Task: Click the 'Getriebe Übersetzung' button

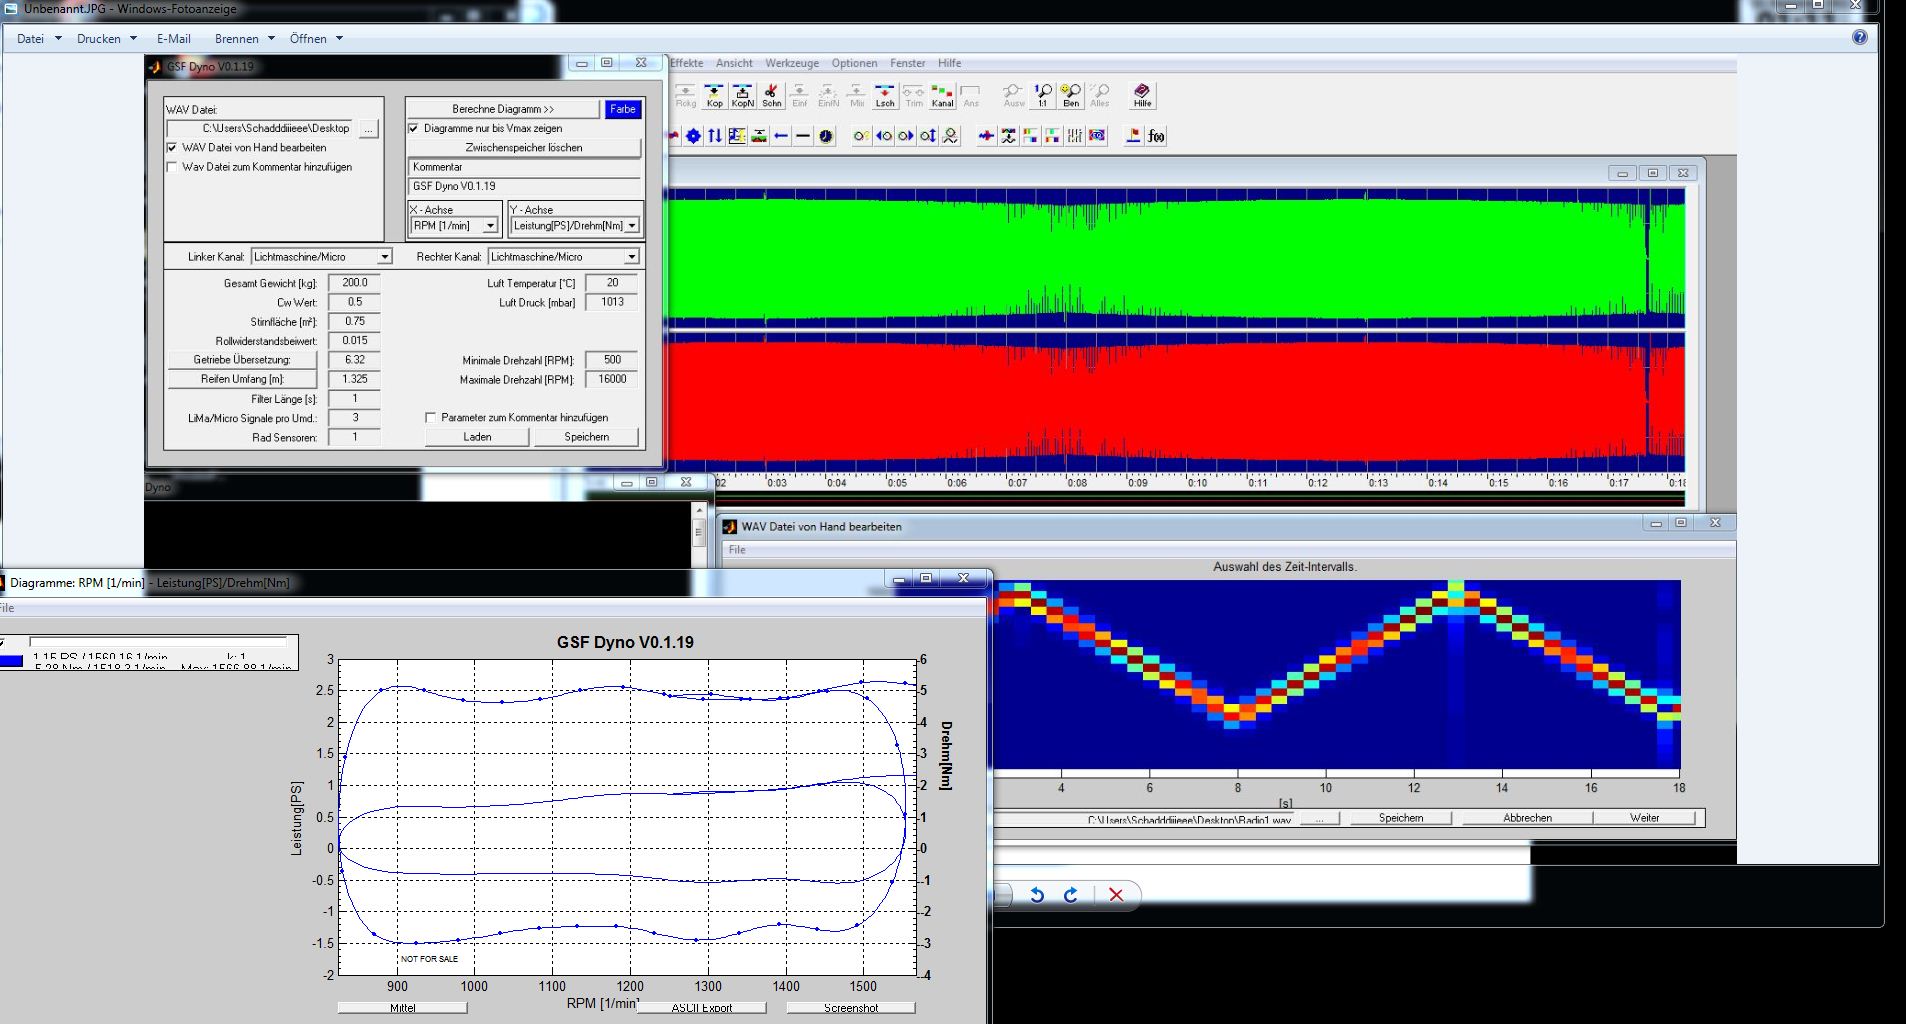Action: pos(243,360)
